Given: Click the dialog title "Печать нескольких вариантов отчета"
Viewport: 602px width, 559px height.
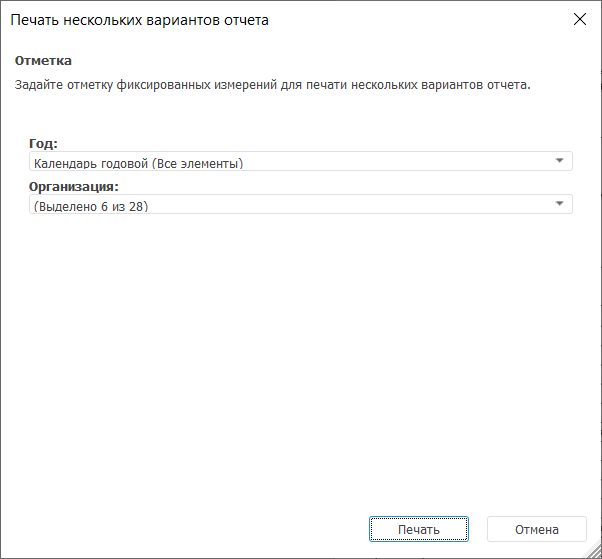Looking at the screenshot, I should coord(139,20).
